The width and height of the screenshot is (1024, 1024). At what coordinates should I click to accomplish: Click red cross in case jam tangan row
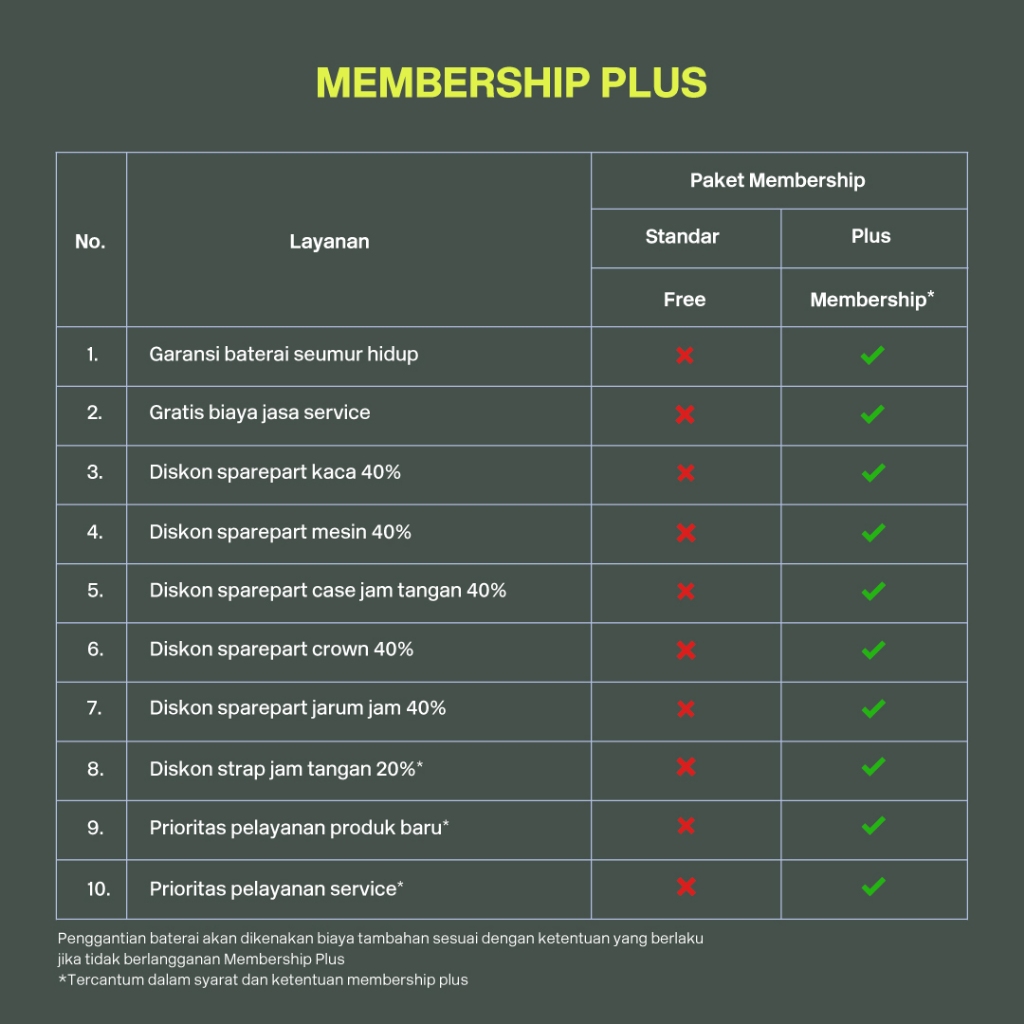(x=685, y=591)
